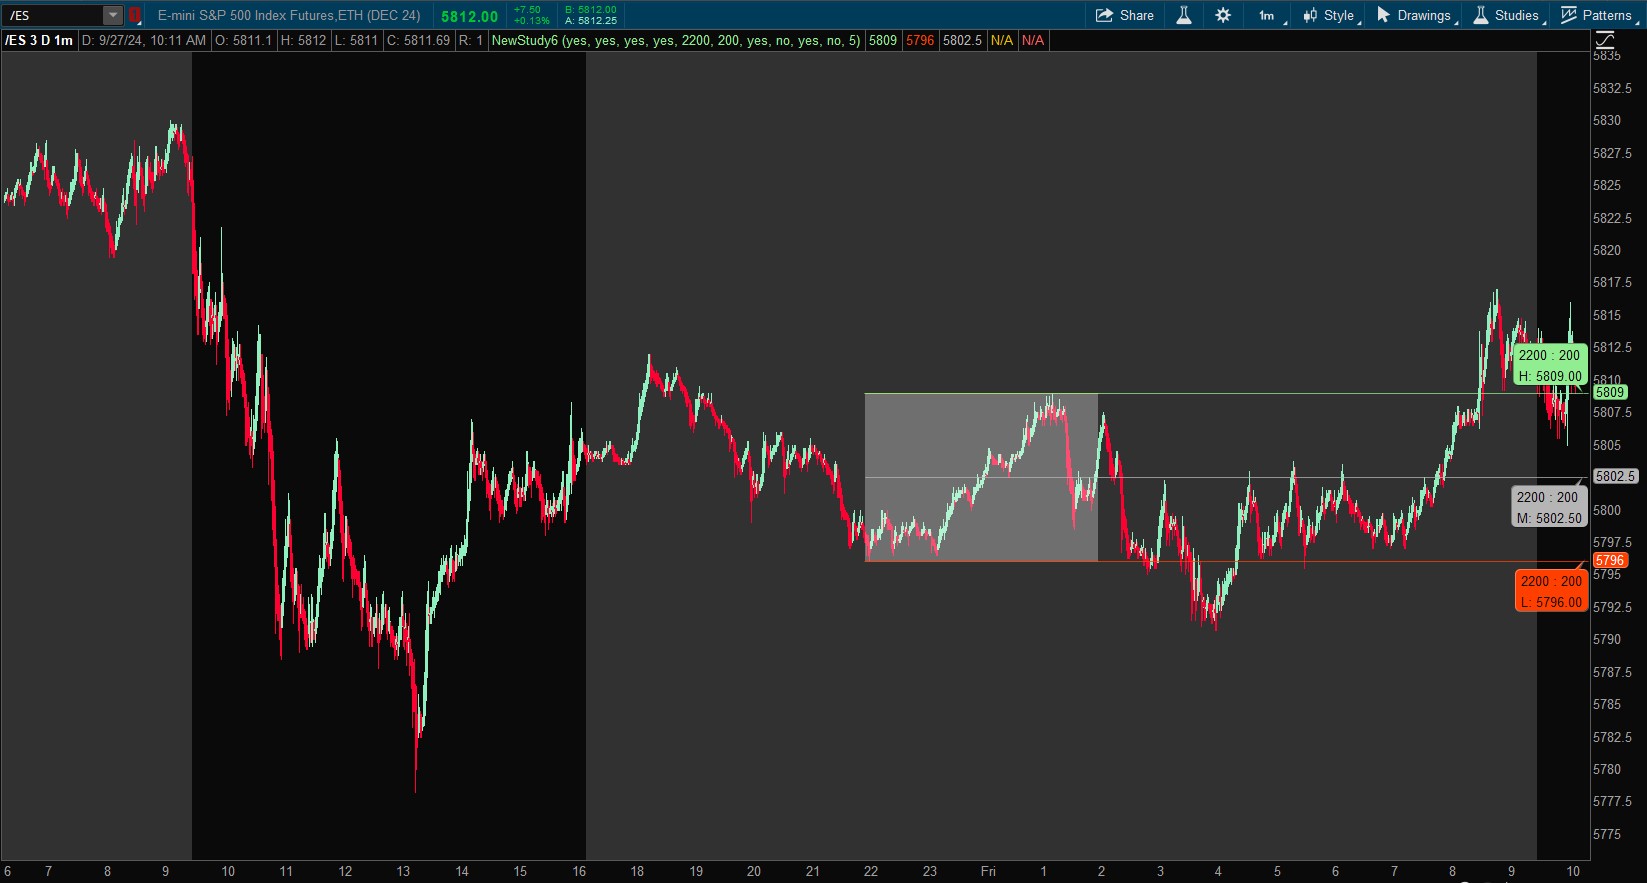
Task: Open the Patterns menu
Action: [x=1606, y=15]
